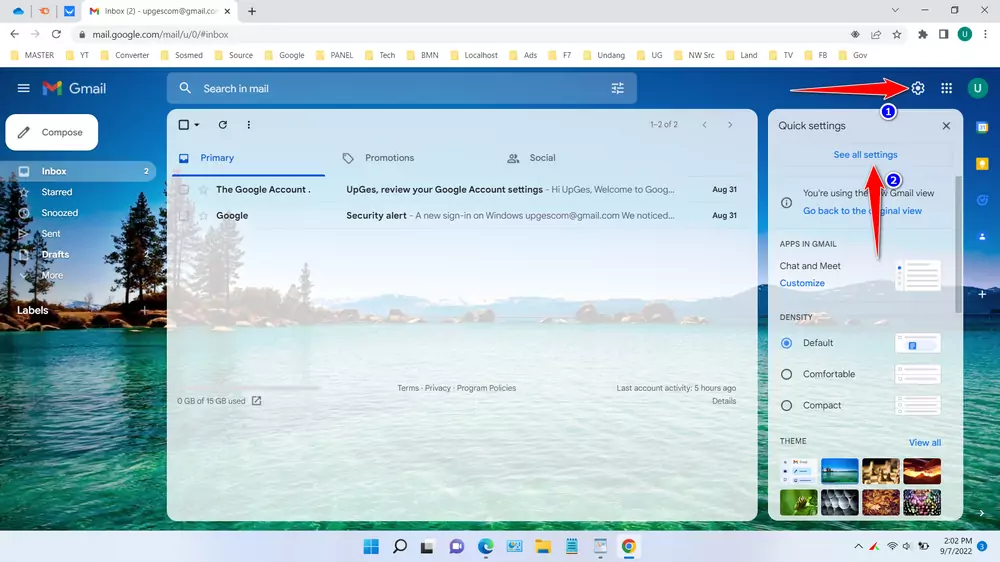The width and height of the screenshot is (1000, 562).
Task: Go to the older messages page arrow
Action: (730, 124)
